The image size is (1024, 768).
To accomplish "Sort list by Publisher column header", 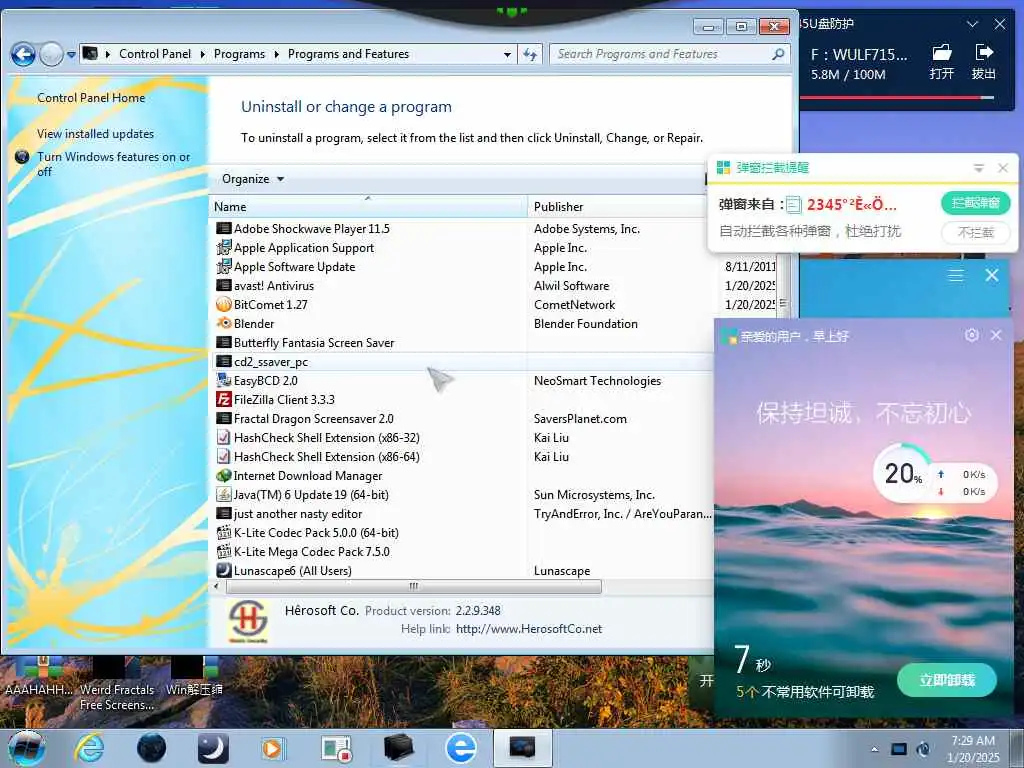I will point(619,206).
